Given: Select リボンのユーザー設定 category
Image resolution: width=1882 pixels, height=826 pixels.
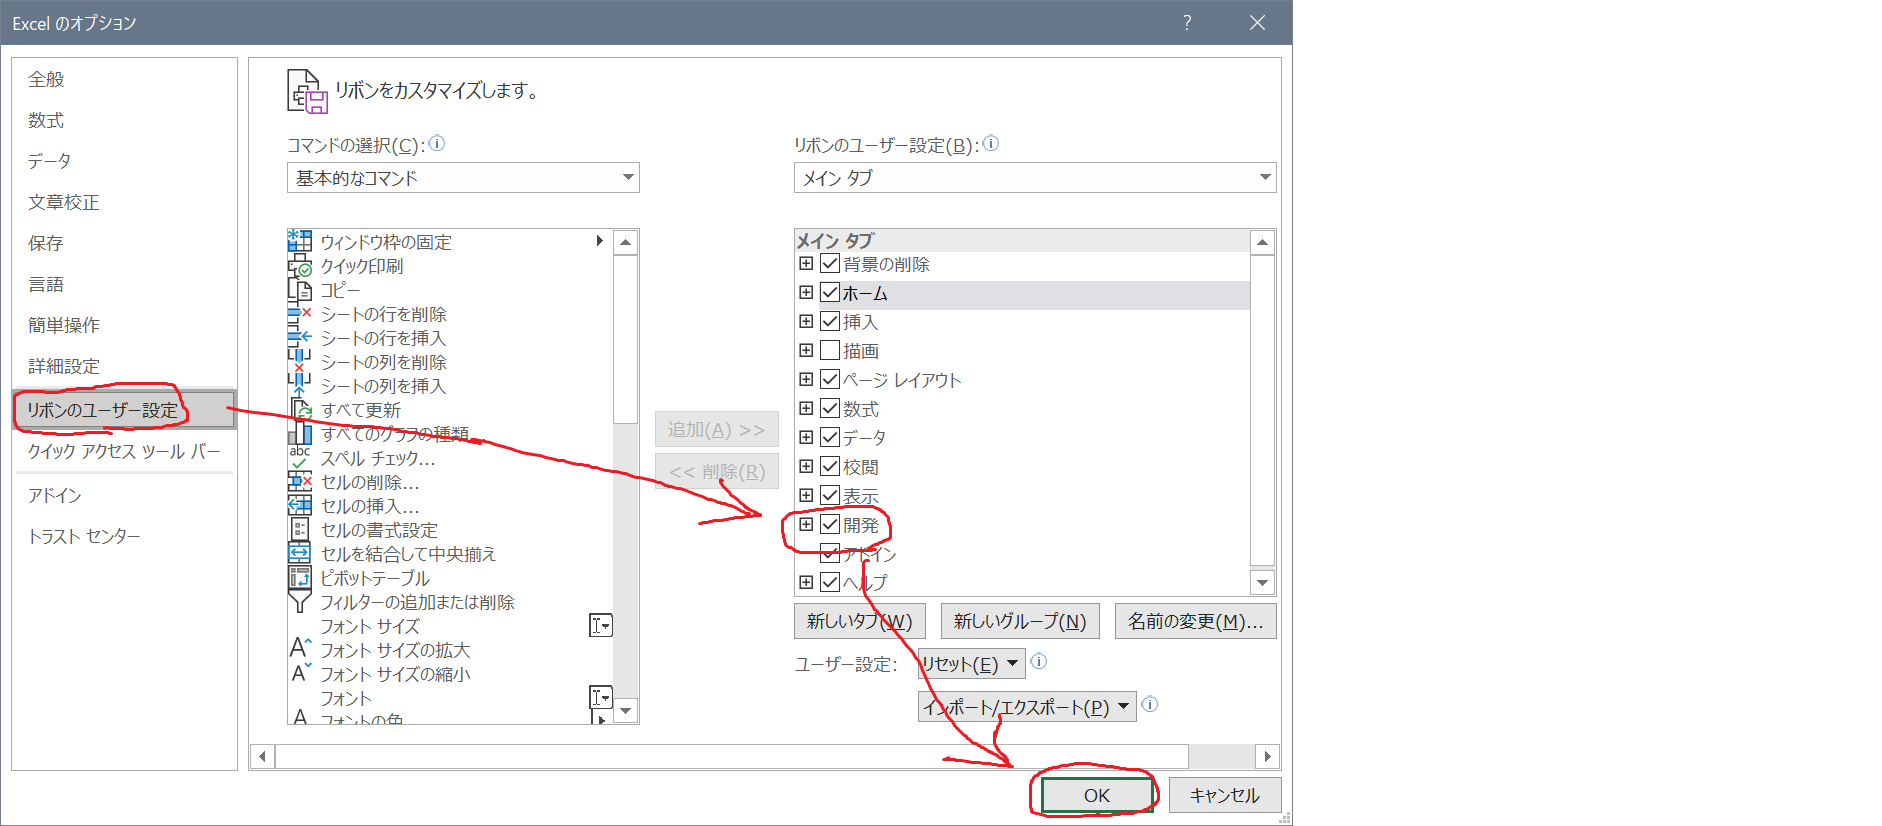Looking at the screenshot, I should pos(124,410).
